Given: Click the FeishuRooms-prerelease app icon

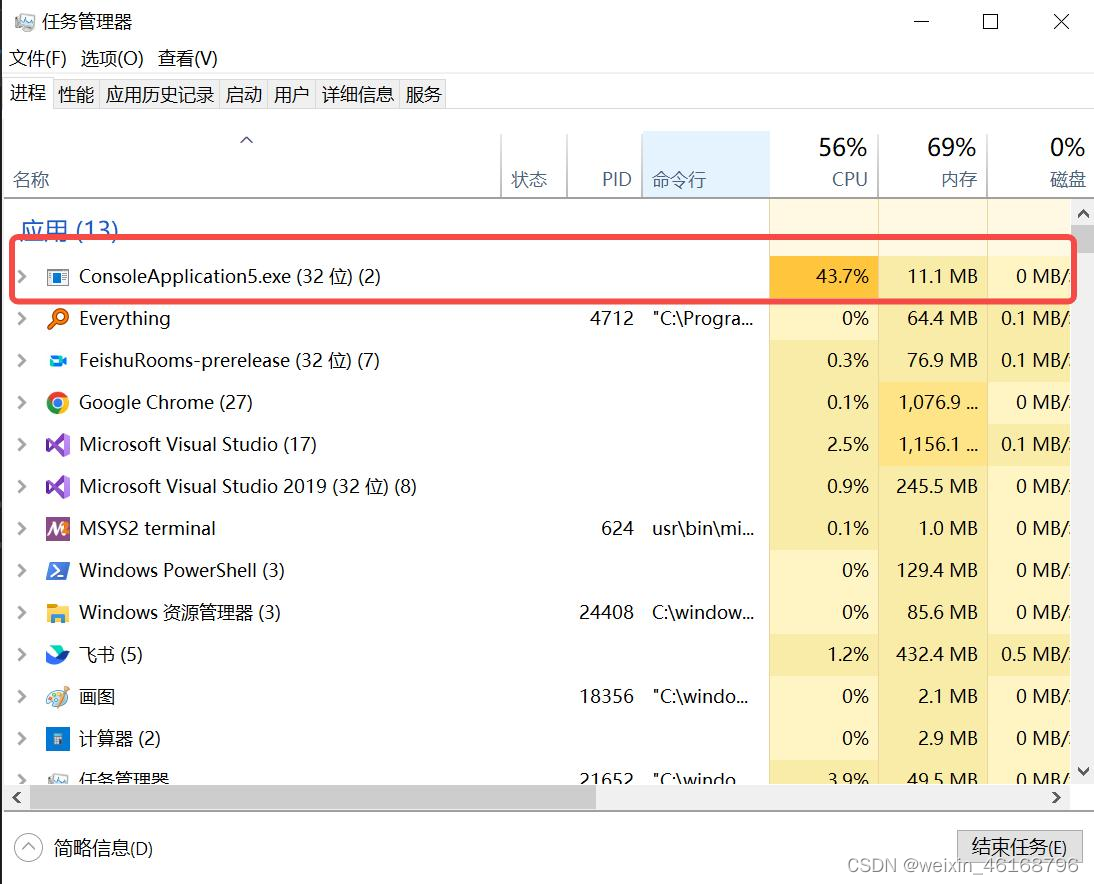Looking at the screenshot, I should pos(57,361).
